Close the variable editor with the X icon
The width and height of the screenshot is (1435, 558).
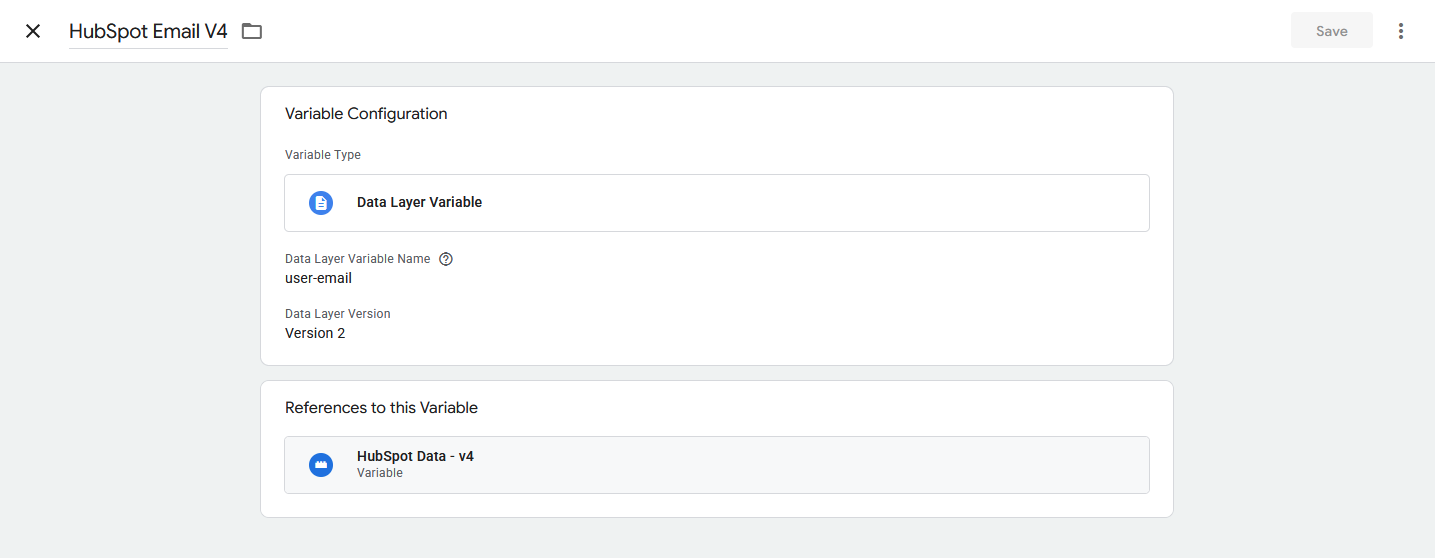(x=33, y=31)
